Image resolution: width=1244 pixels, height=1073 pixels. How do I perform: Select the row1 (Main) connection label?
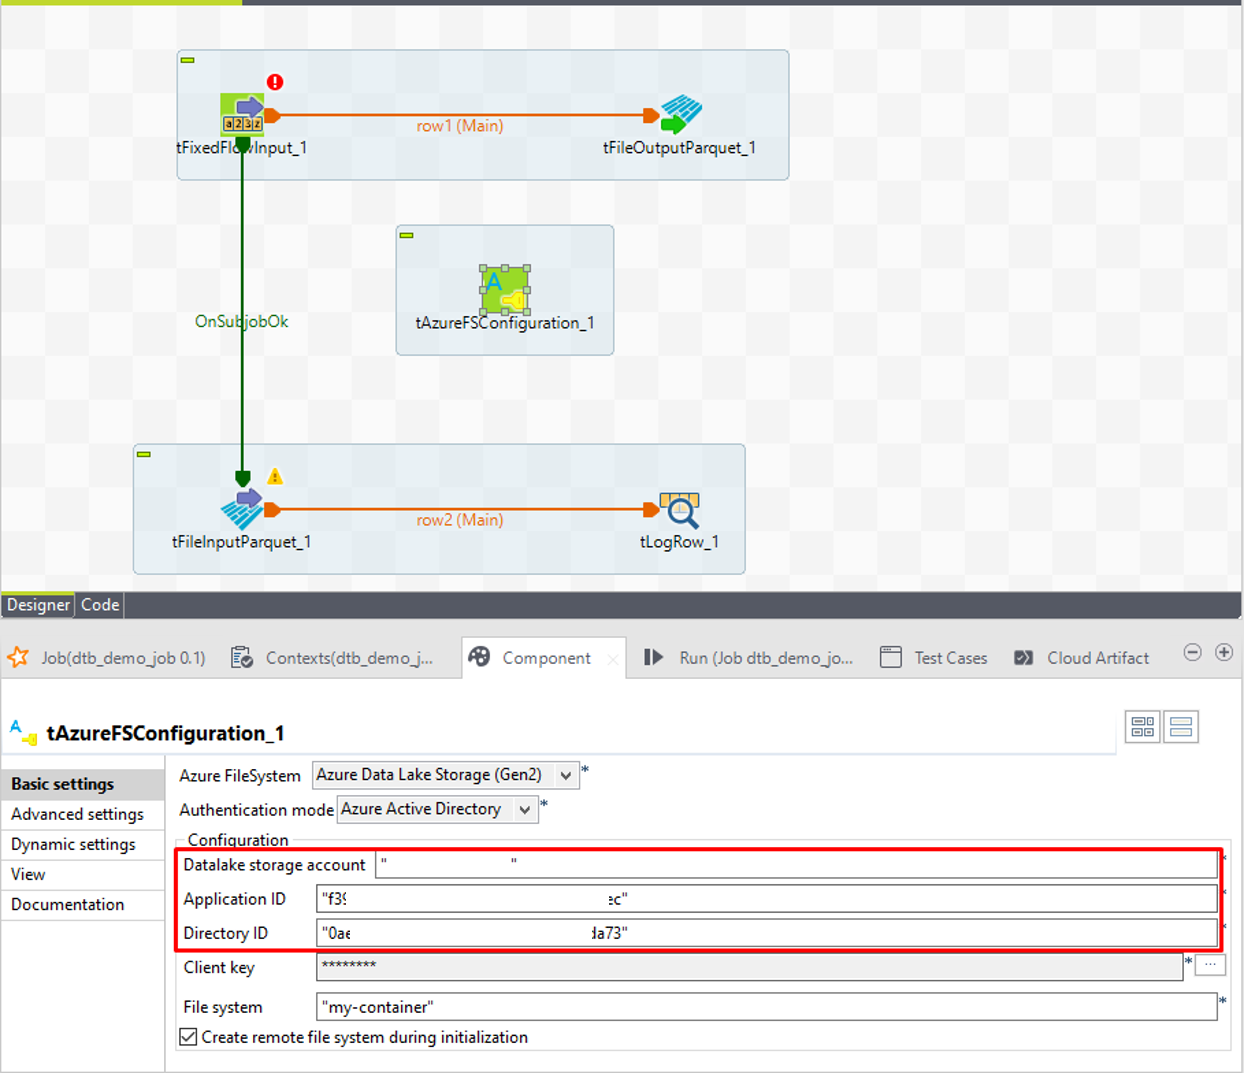[460, 126]
